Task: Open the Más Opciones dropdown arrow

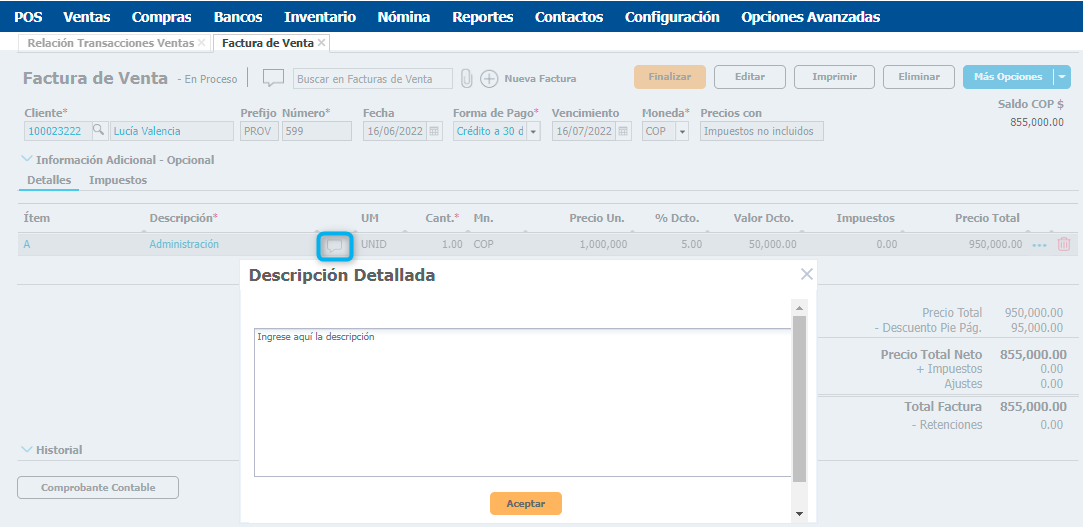Action: pyautogui.click(x=1062, y=77)
